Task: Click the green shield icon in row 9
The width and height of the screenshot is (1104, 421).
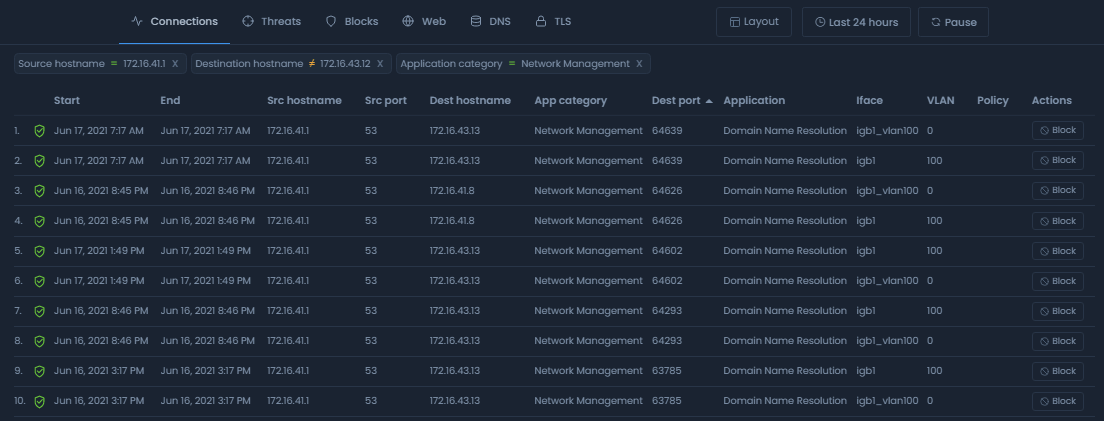Action: [x=39, y=371]
